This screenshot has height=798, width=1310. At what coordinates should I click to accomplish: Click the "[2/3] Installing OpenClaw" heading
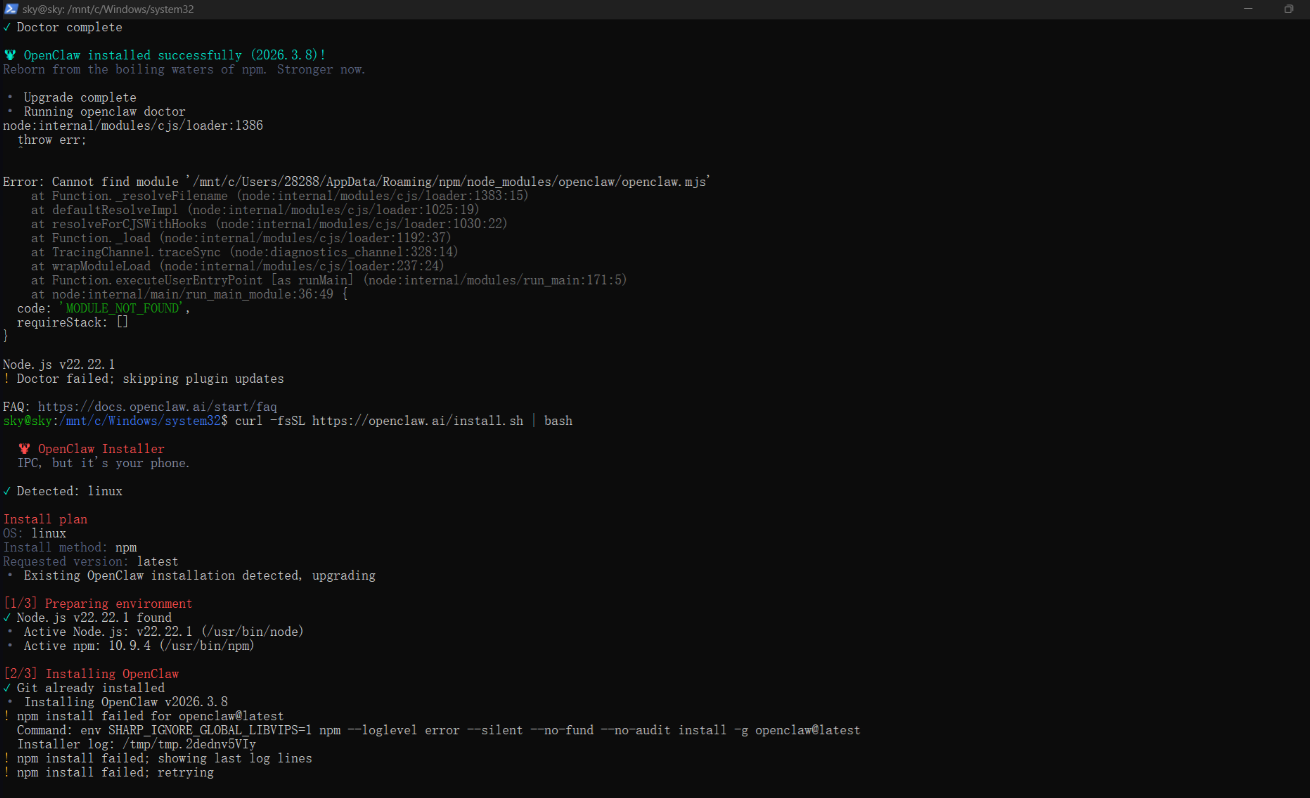[x=91, y=674]
